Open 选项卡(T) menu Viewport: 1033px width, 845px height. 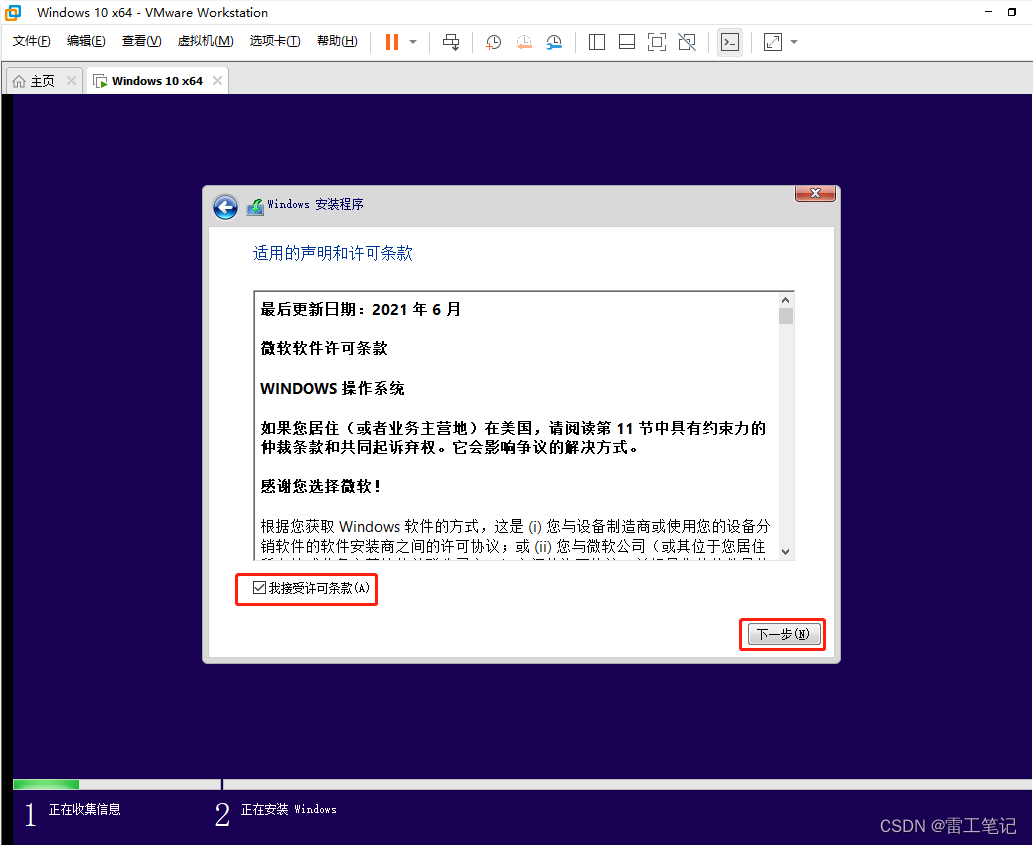(275, 41)
